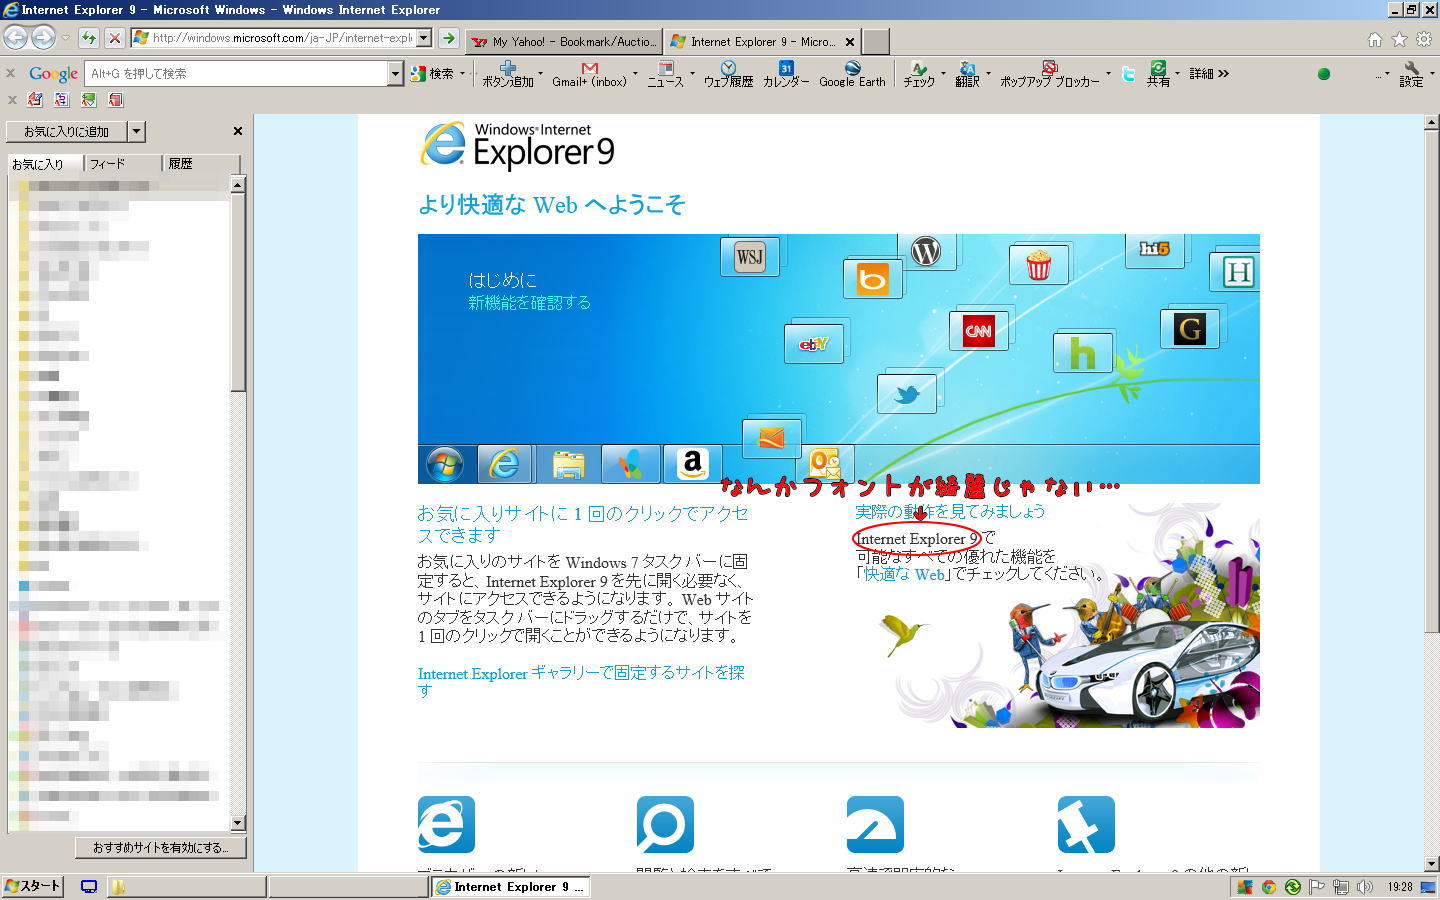Click the pin tile icon

coord(1086,824)
